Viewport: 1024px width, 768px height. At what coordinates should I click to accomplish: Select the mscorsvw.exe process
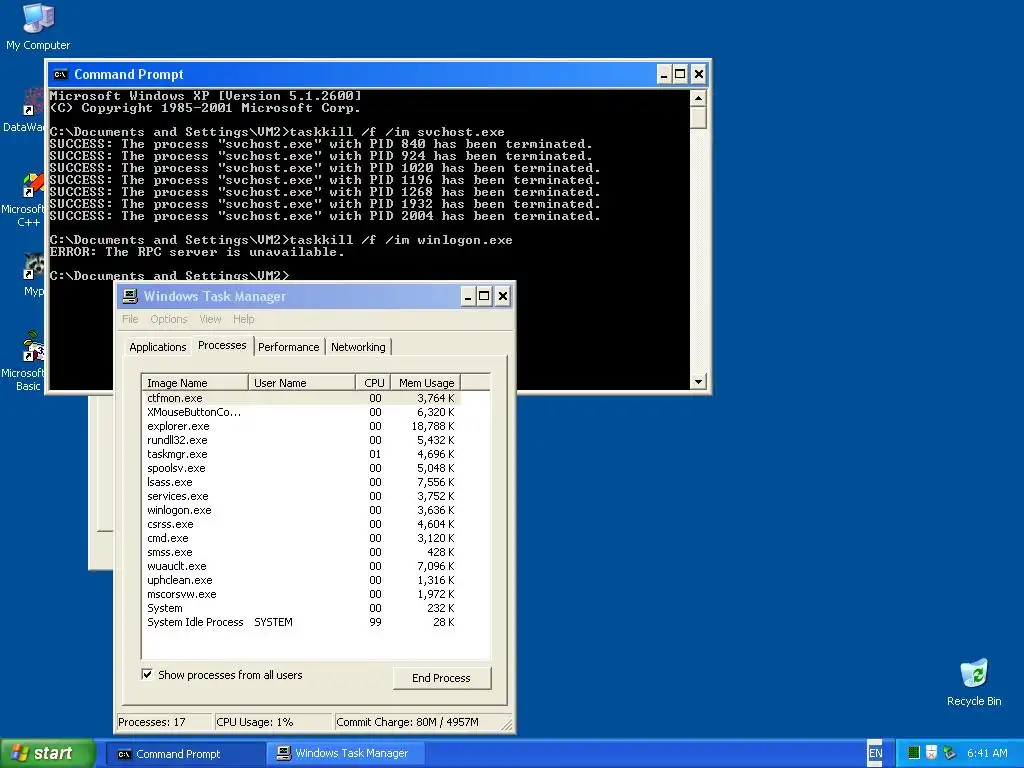click(301, 595)
